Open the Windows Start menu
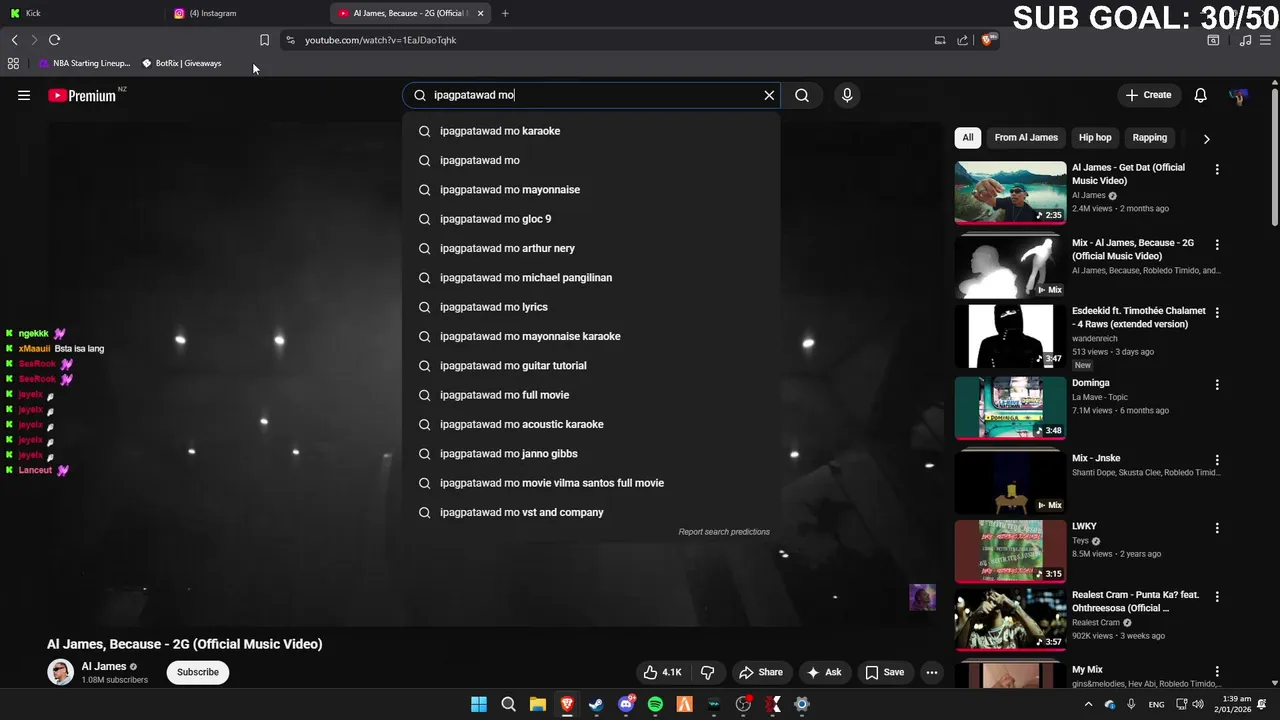Image resolution: width=1280 pixels, height=720 pixels. coord(479,704)
